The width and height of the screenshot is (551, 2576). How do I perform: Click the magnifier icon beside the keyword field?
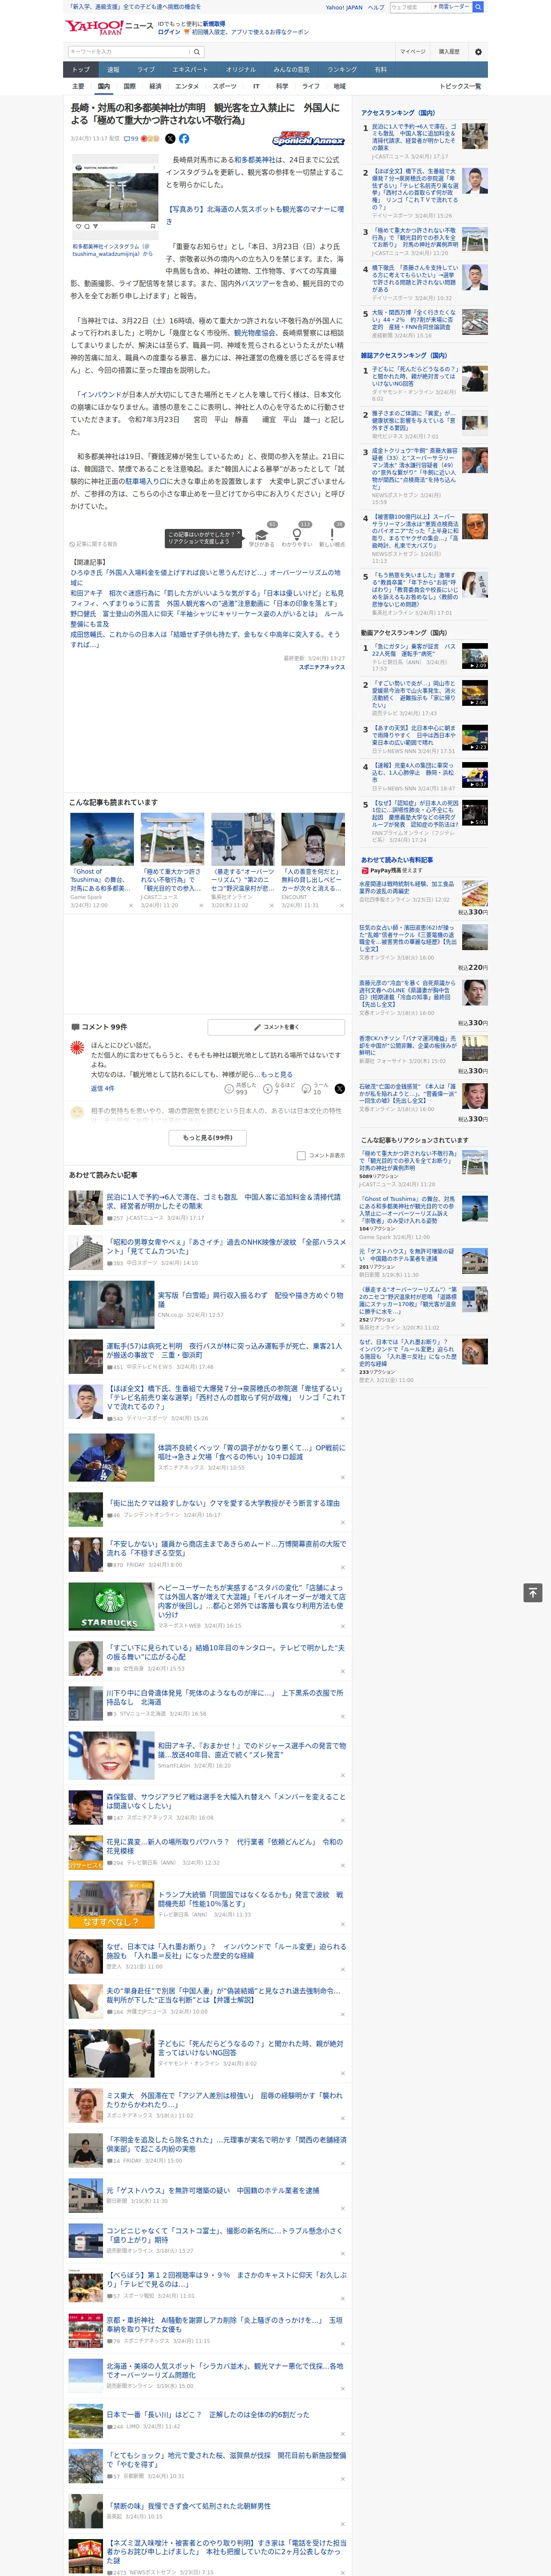[196, 51]
